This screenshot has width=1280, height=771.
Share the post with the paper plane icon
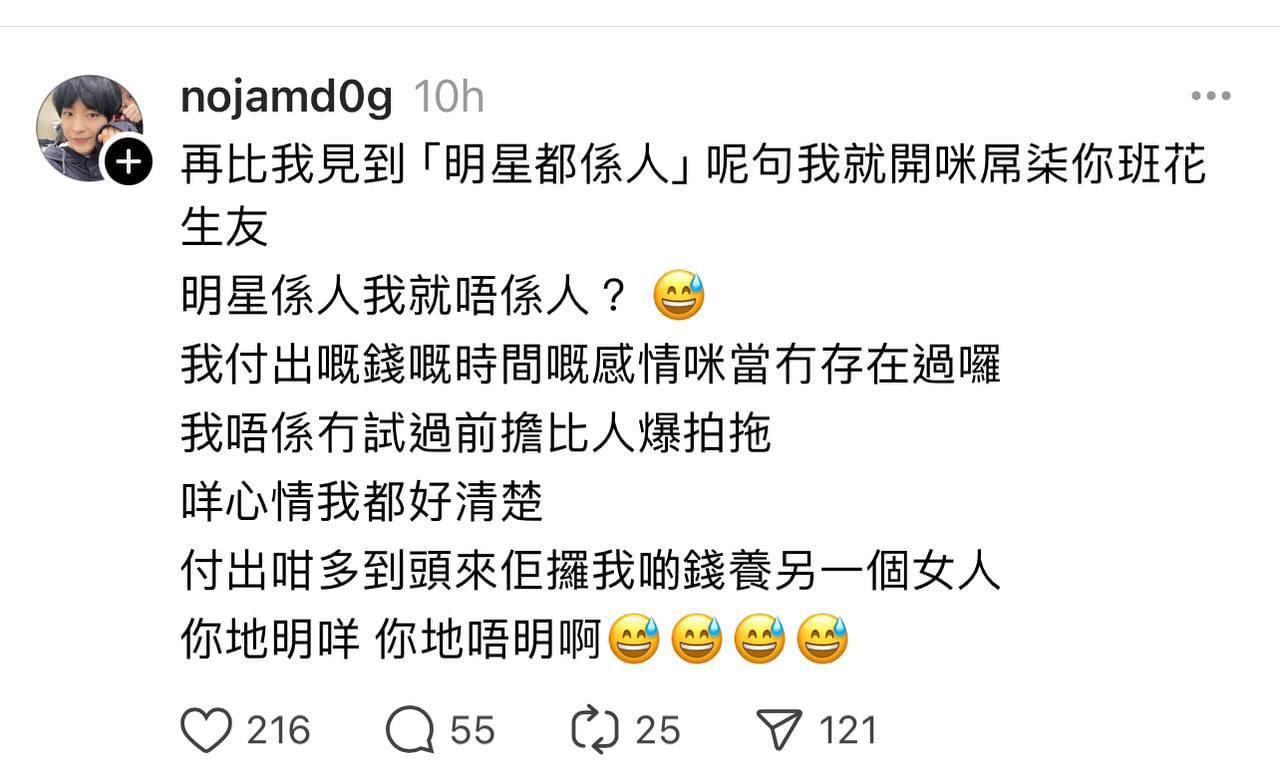point(779,730)
